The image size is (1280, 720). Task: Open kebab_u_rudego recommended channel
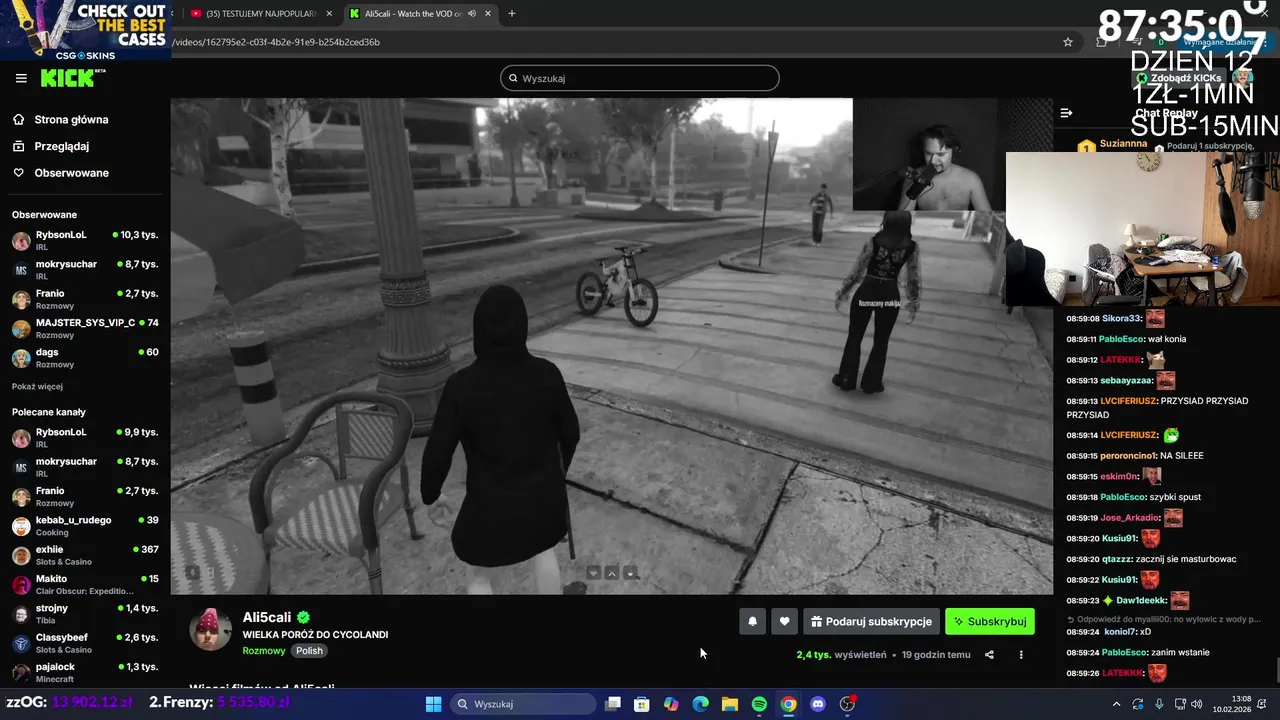click(85, 526)
